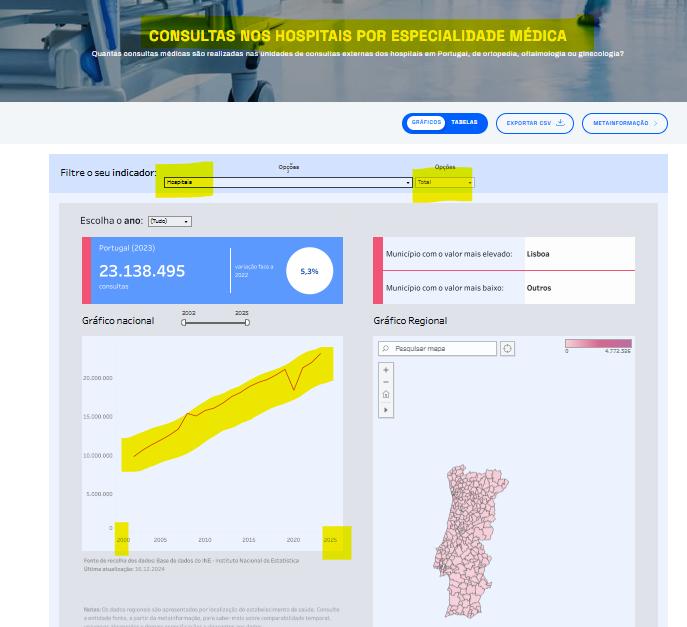Click the page title Consultas nos Hospitais
The height and width of the screenshot is (627, 687).
point(358,35)
